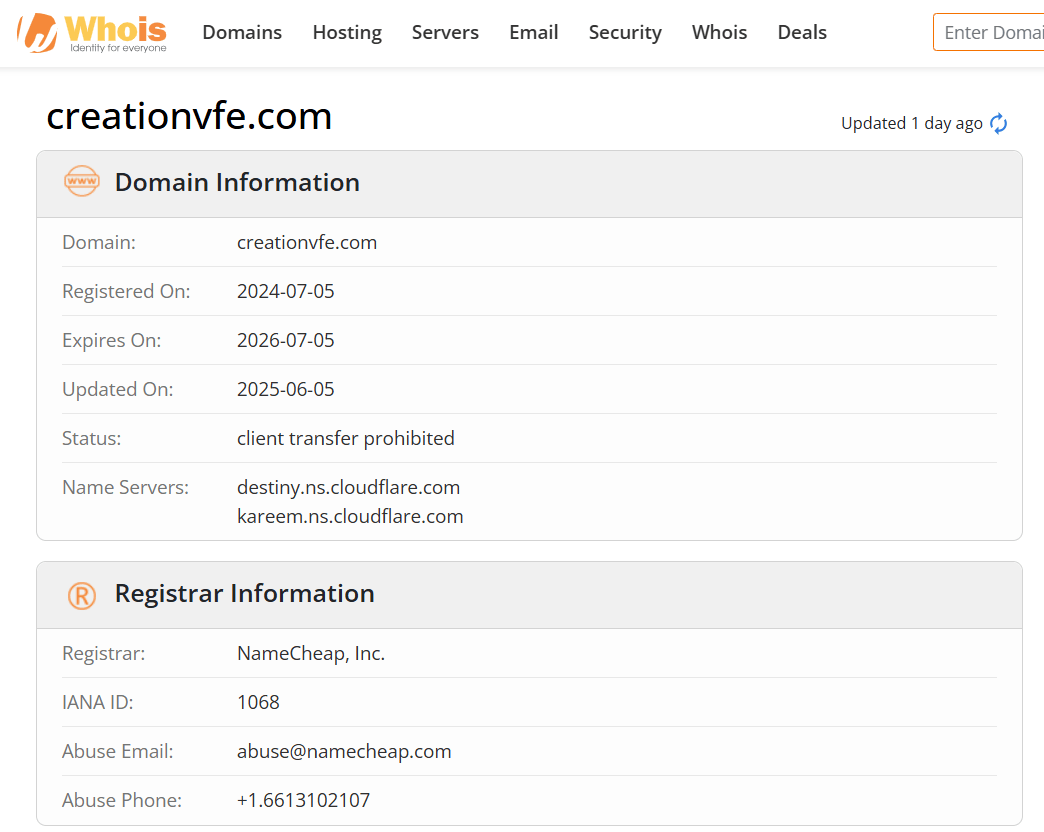Click the registered date 2024-07-05
The height and width of the screenshot is (832, 1044).
(x=286, y=292)
